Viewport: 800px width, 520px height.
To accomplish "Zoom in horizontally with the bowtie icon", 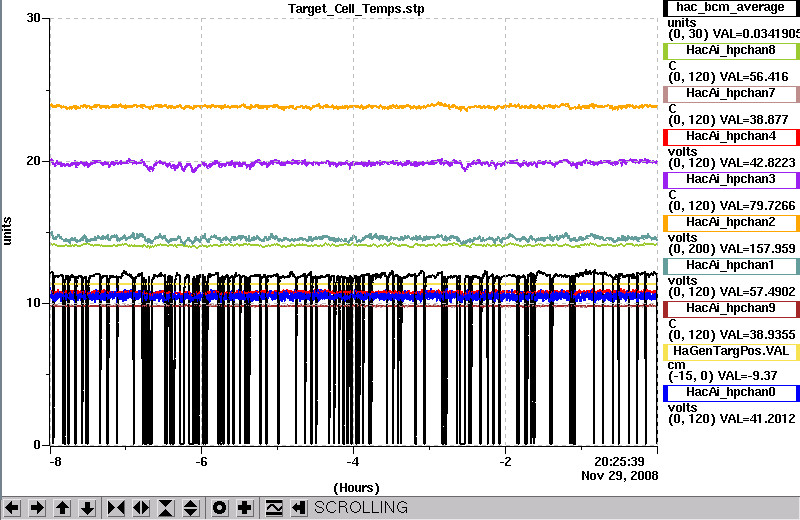I will click(116, 508).
